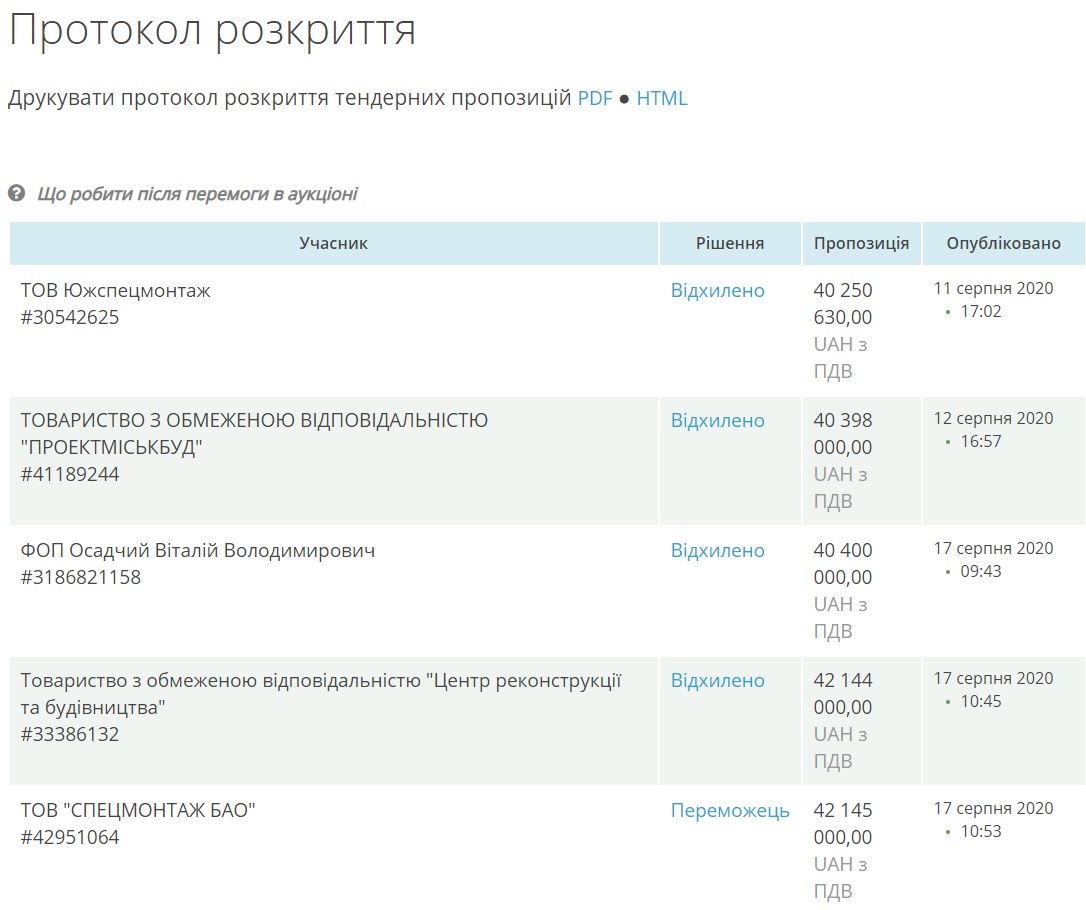Click the 42 145 000,00 winning bid

(x=843, y=824)
